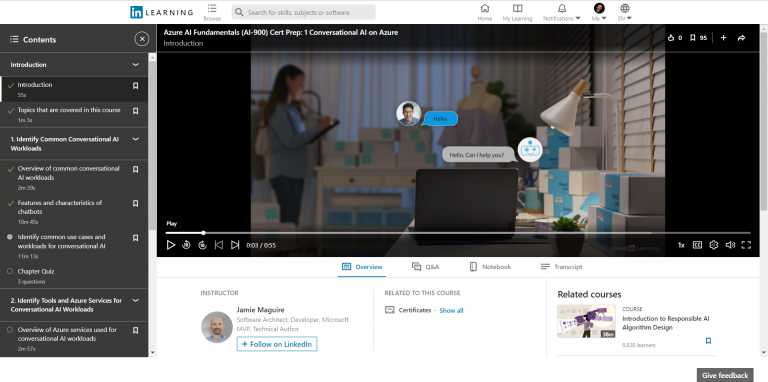Viewport: 768px width, 382px height.
Task: Skip to the next video
Action: (x=235, y=245)
